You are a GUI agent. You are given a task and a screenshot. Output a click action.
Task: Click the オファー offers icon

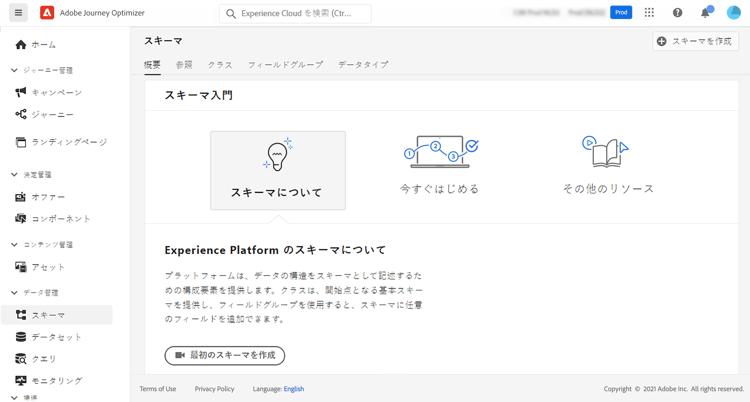click(x=21, y=197)
